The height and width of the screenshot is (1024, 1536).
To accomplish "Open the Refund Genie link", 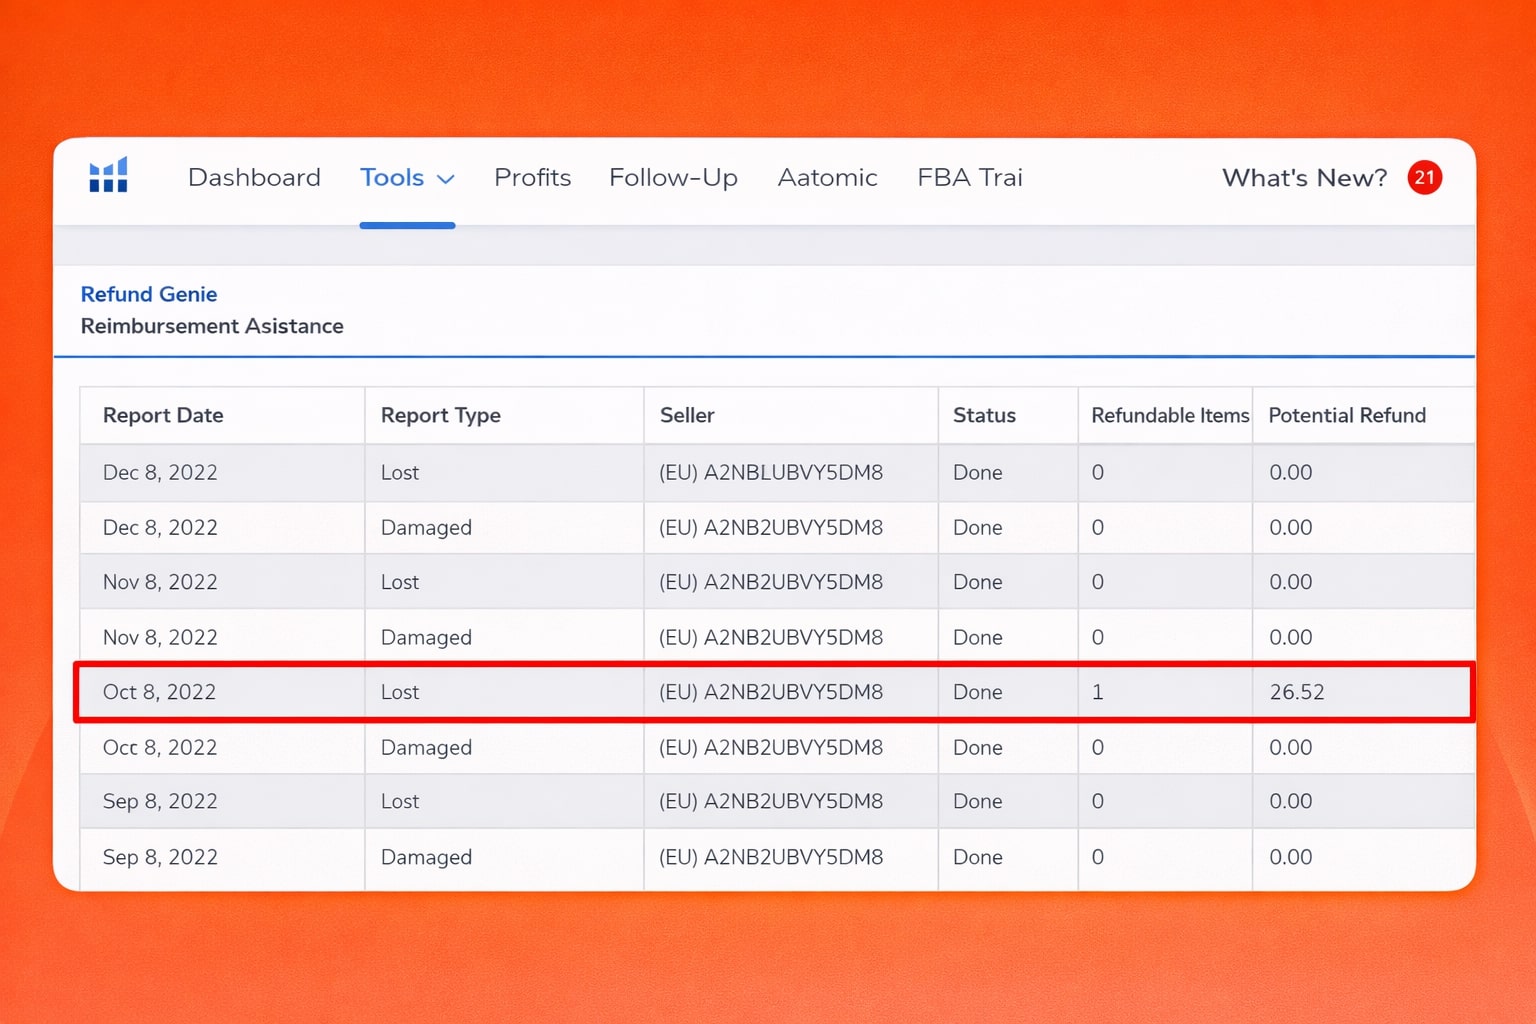I will point(148,294).
